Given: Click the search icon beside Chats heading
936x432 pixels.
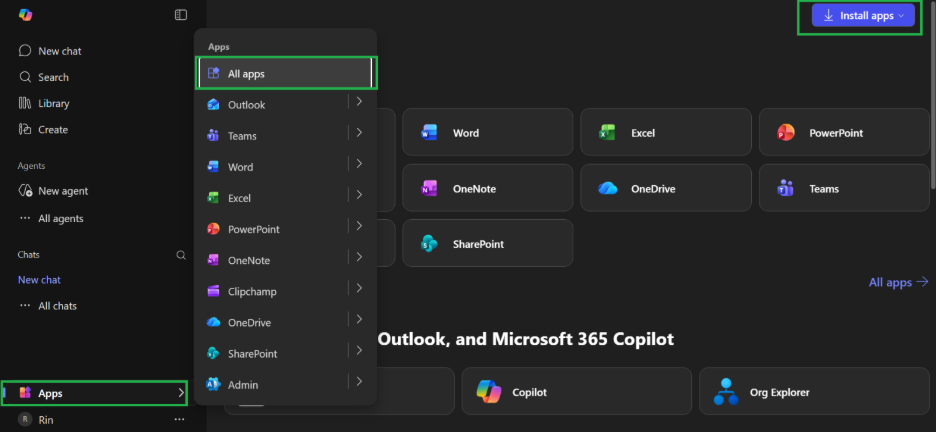Looking at the screenshot, I should [x=181, y=255].
